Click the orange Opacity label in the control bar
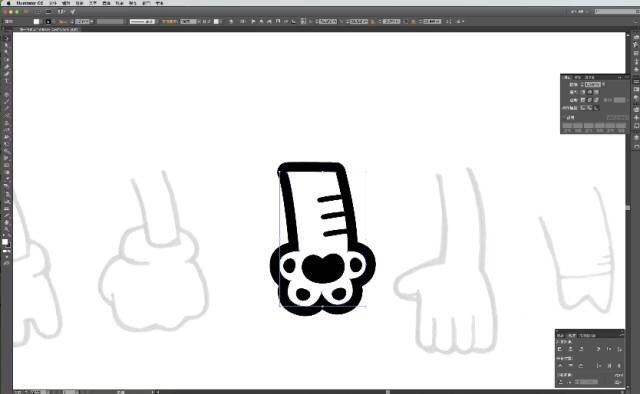Image resolution: width=640 pixels, height=394 pixels. [x=169, y=21]
